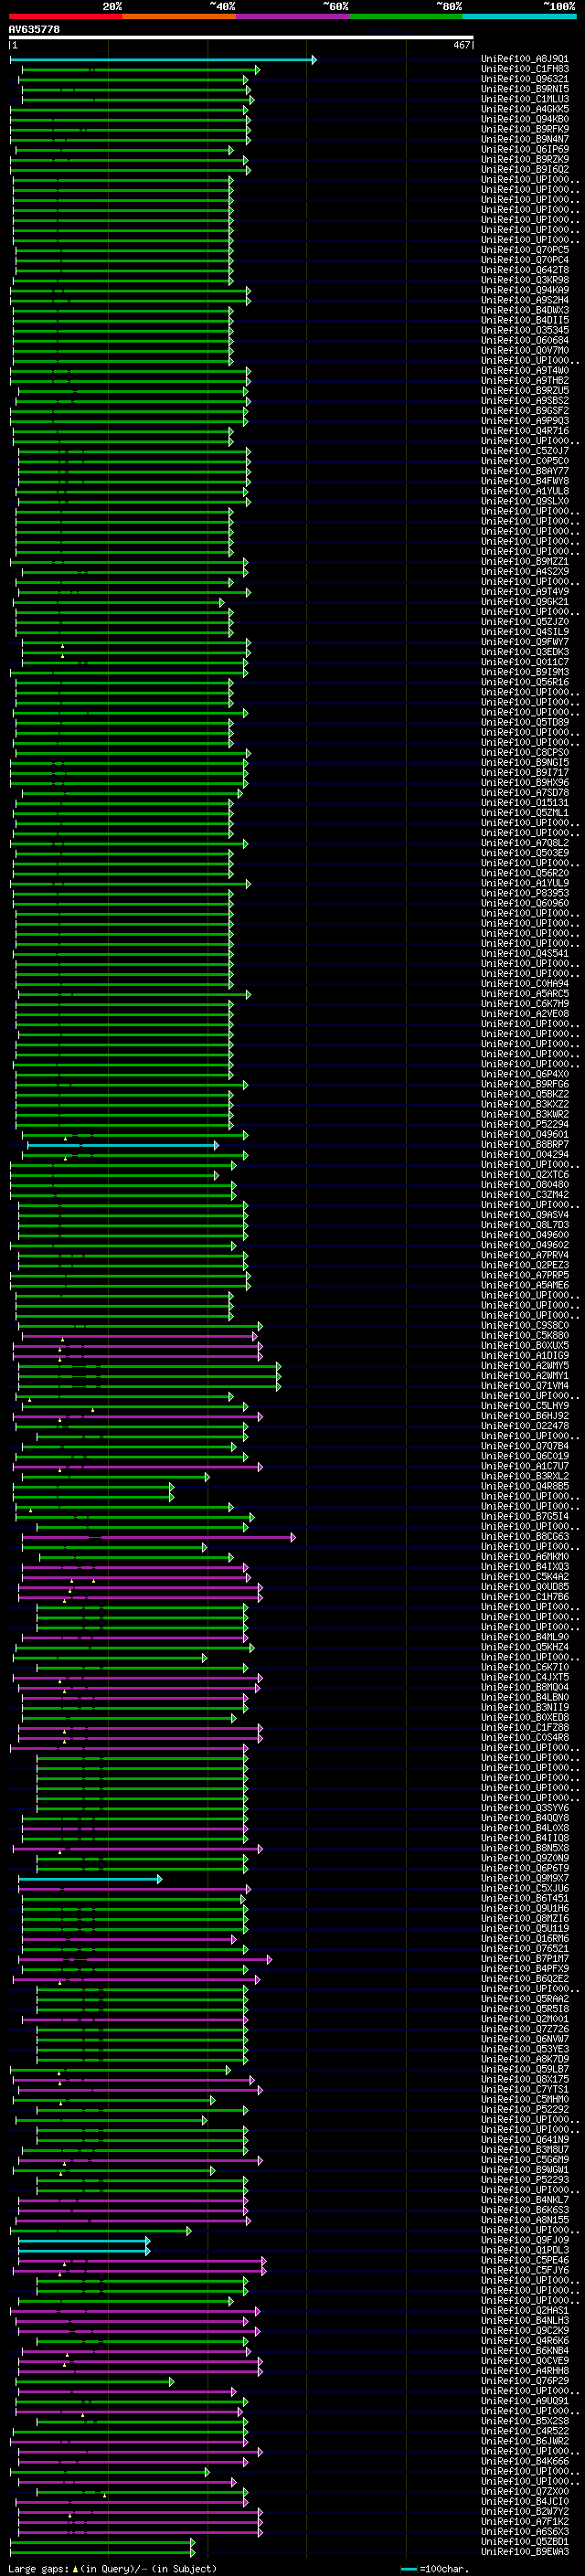The image size is (585, 2576).
Task: Open hit label UniRef100_A8J9Q1
Action: [x=525, y=59]
